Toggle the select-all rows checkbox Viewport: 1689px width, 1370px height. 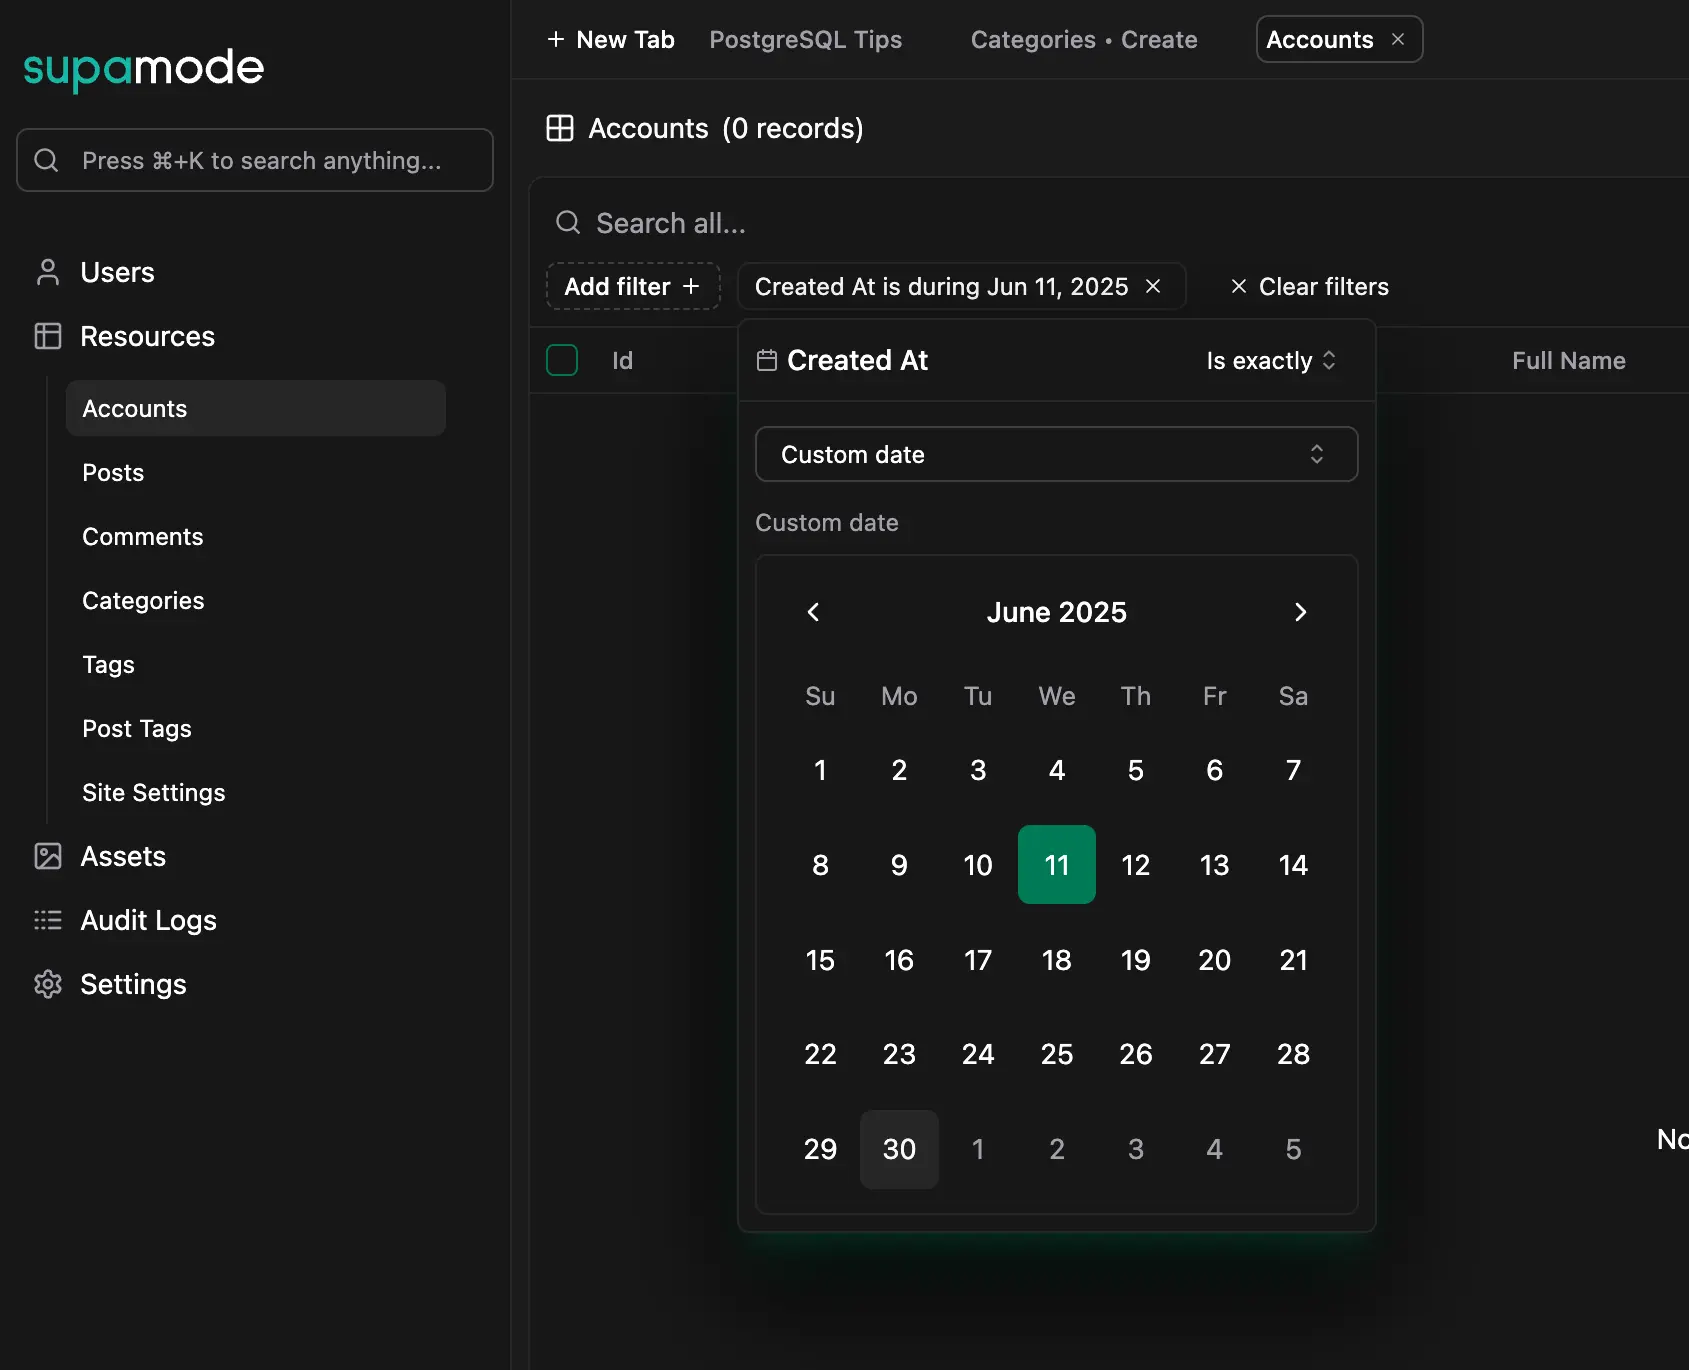tap(562, 360)
